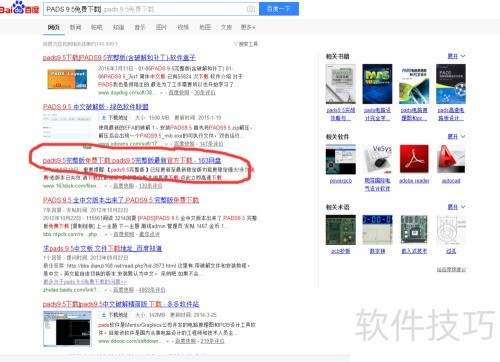Open the 更多 tab menu
Screen dimensions: 500x362
click(x=248, y=27)
